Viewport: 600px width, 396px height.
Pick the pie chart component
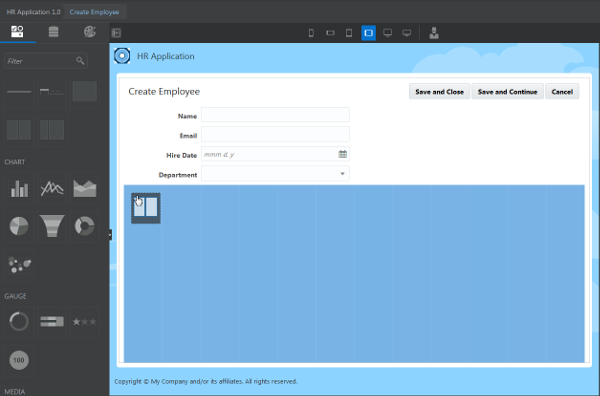click(19, 226)
